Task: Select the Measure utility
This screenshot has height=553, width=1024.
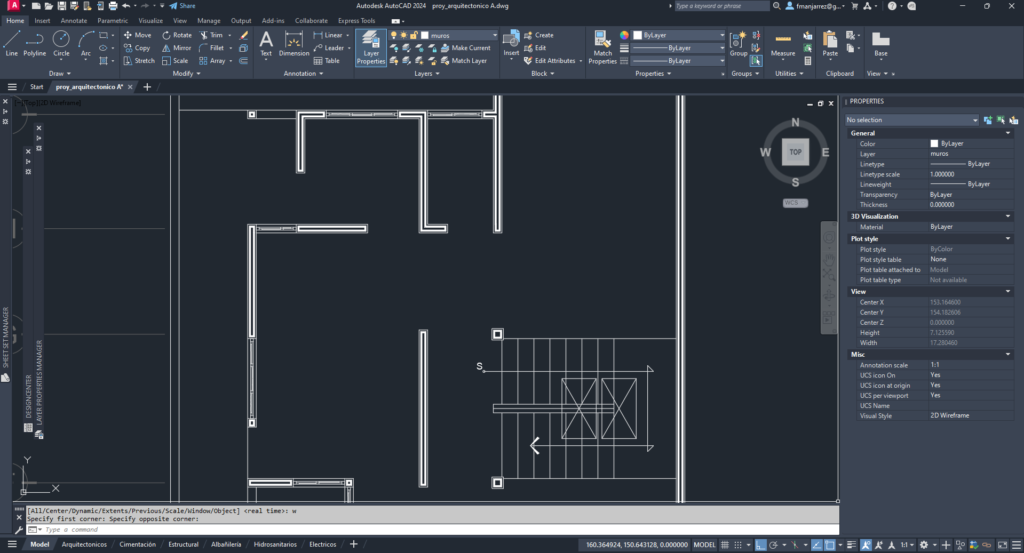Action: (783, 44)
